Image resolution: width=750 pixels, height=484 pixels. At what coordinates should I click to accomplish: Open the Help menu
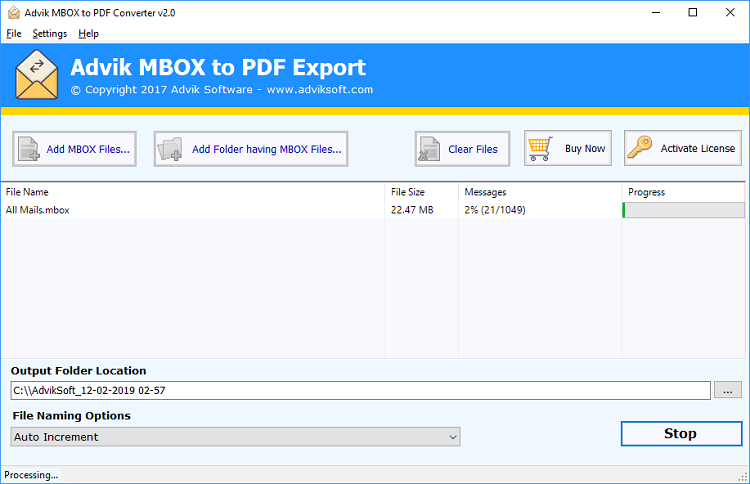(x=88, y=33)
